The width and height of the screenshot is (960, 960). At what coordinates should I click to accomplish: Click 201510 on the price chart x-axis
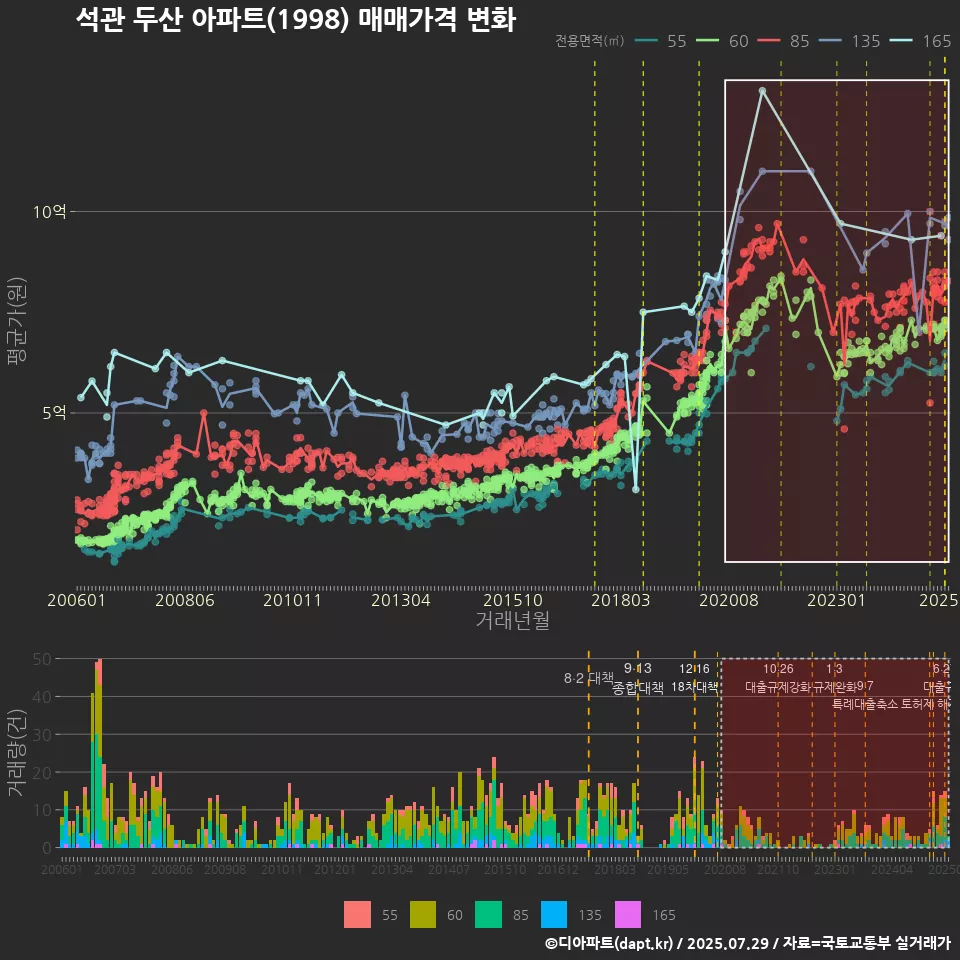[x=513, y=600]
